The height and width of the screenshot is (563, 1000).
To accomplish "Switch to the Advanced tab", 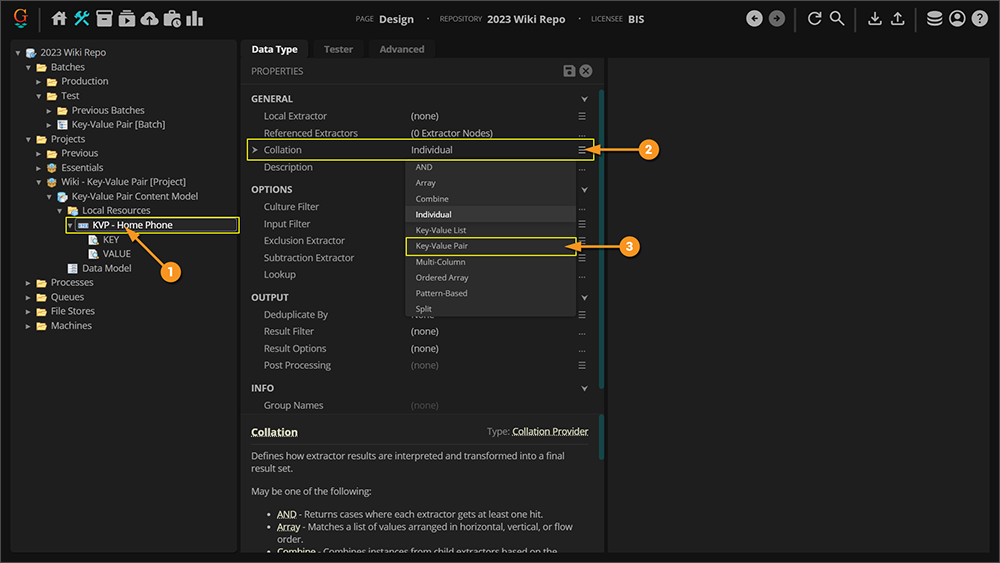I will pos(402,49).
